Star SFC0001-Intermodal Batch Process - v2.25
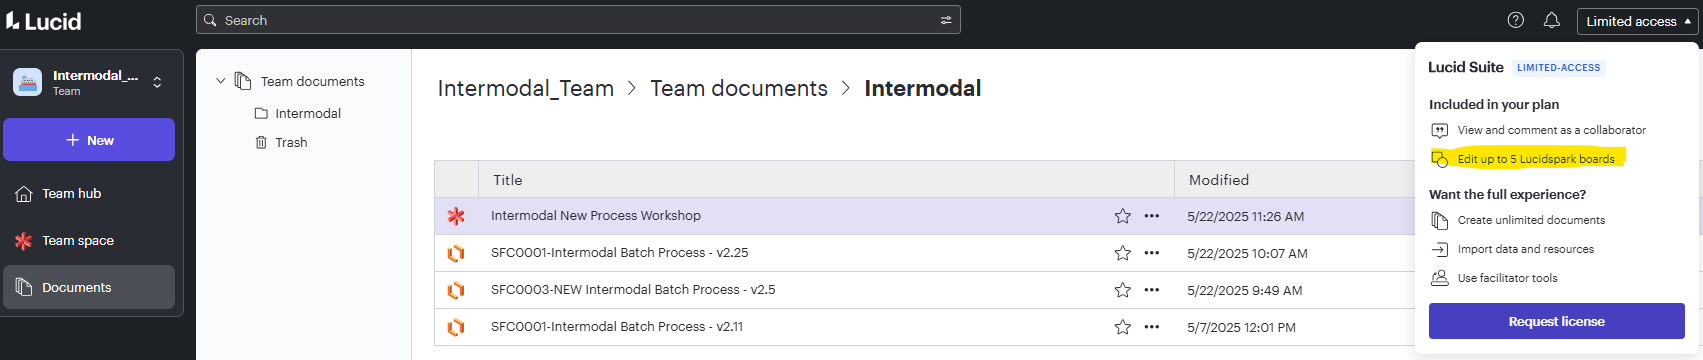Image resolution: width=1703 pixels, height=360 pixels. (x=1123, y=253)
